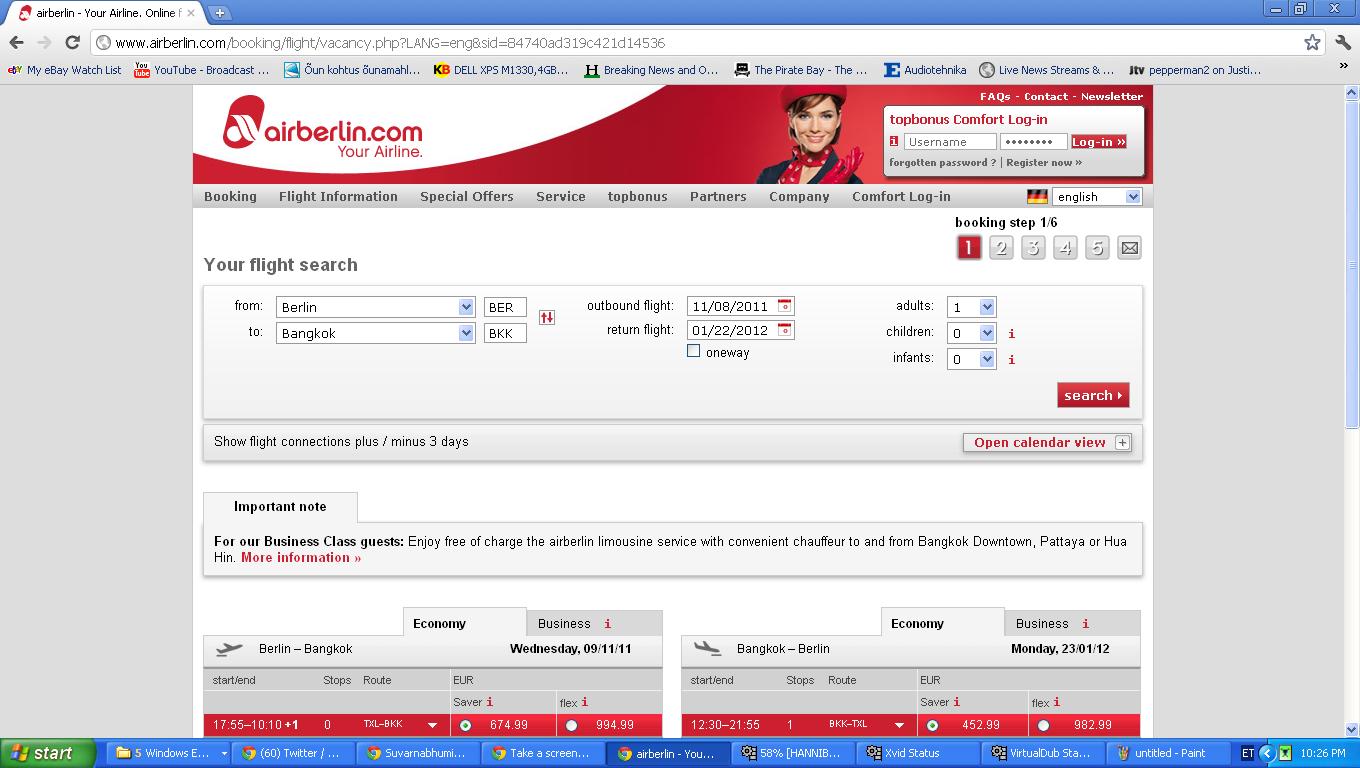Click forgotten password link
Image resolution: width=1360 pixels, height=768 pixels.
click(942, 163)
